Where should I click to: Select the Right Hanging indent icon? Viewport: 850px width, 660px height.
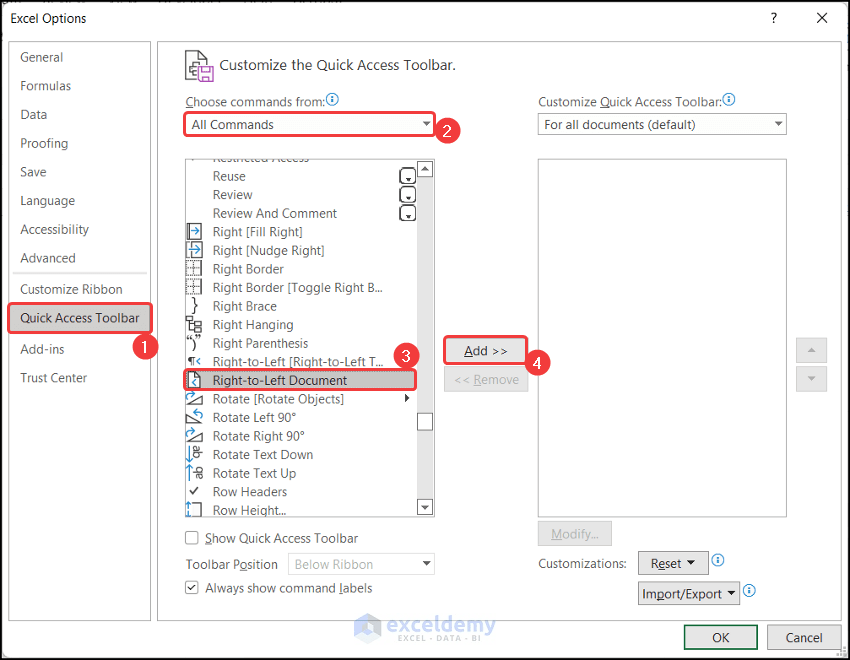[195, 324]
